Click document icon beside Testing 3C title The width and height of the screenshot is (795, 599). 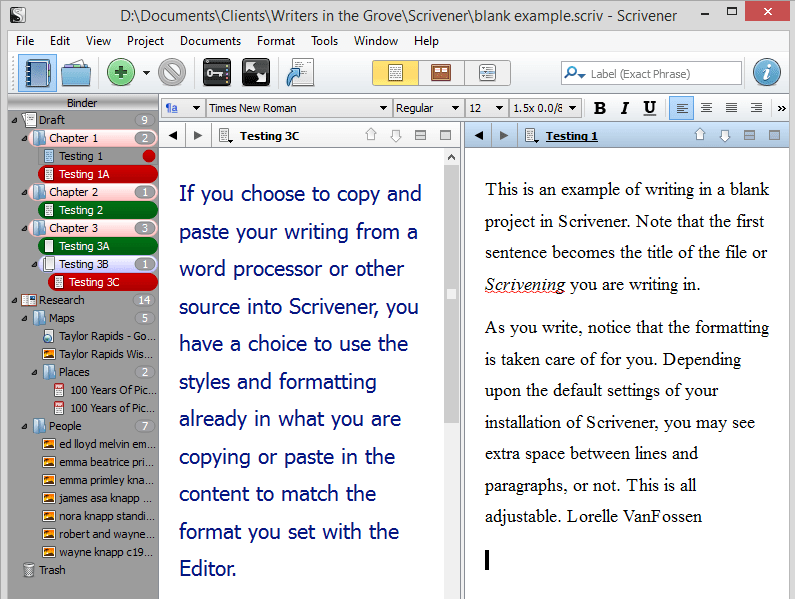click(225, 135)
